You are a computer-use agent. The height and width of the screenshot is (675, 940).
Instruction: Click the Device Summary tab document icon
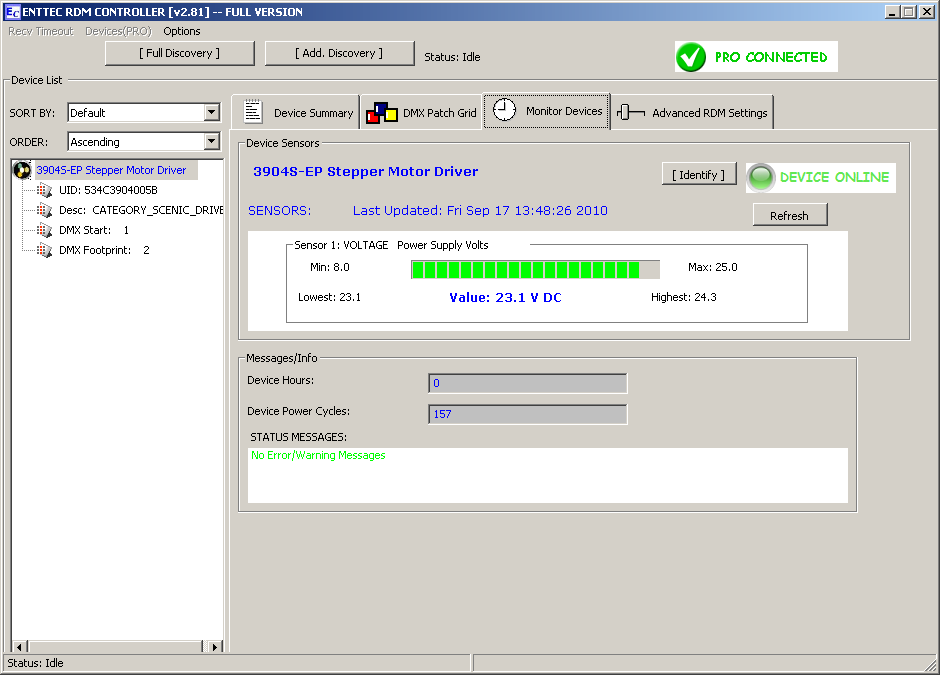253,112
